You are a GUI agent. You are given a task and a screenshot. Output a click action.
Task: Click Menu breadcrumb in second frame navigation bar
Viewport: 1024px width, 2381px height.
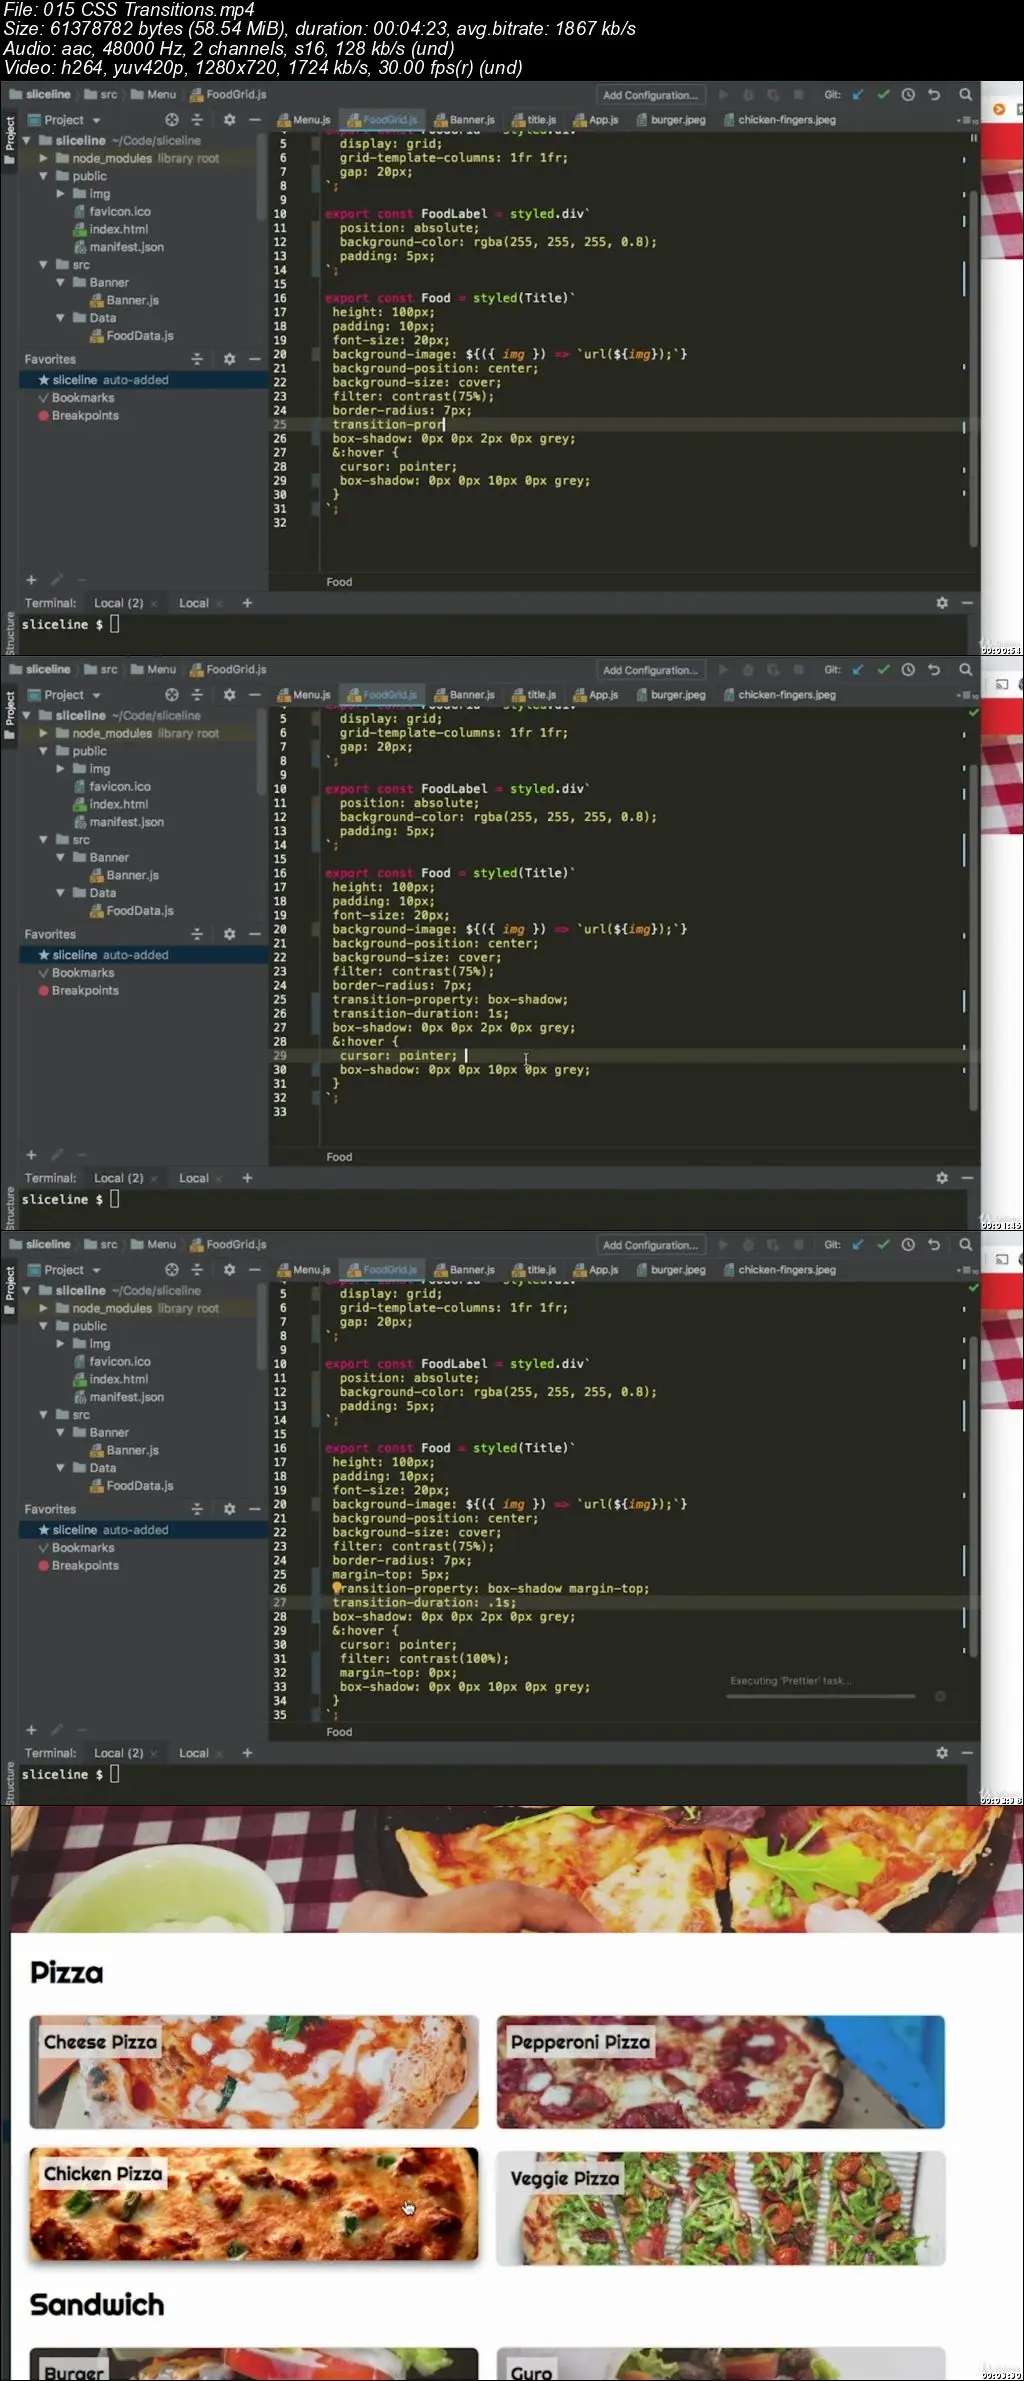(154, 670)
